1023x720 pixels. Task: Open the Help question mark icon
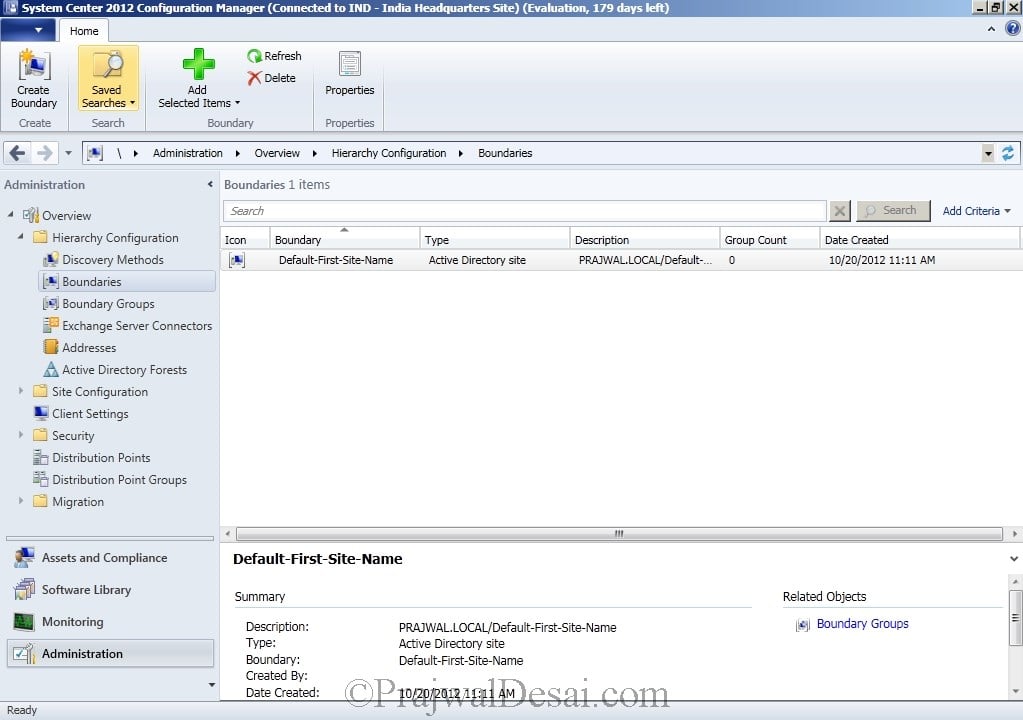(x=1013, y=29)
